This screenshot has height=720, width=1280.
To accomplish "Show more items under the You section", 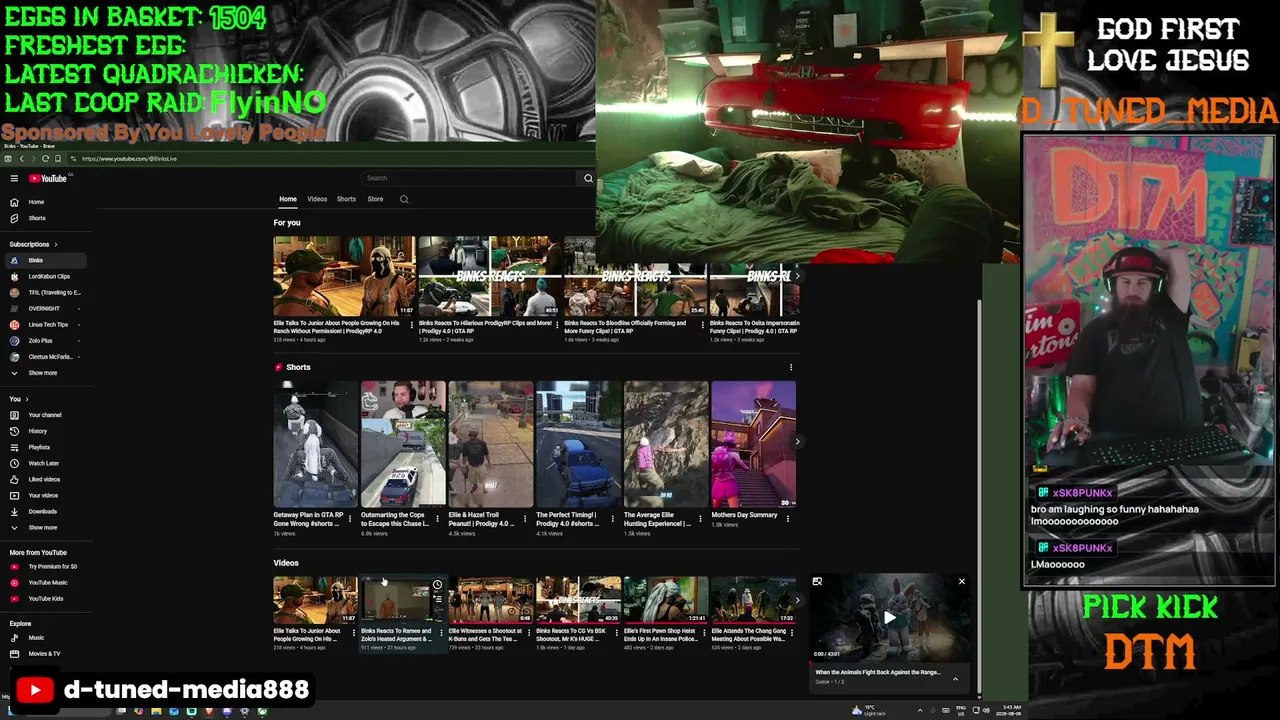I will 45,527.
